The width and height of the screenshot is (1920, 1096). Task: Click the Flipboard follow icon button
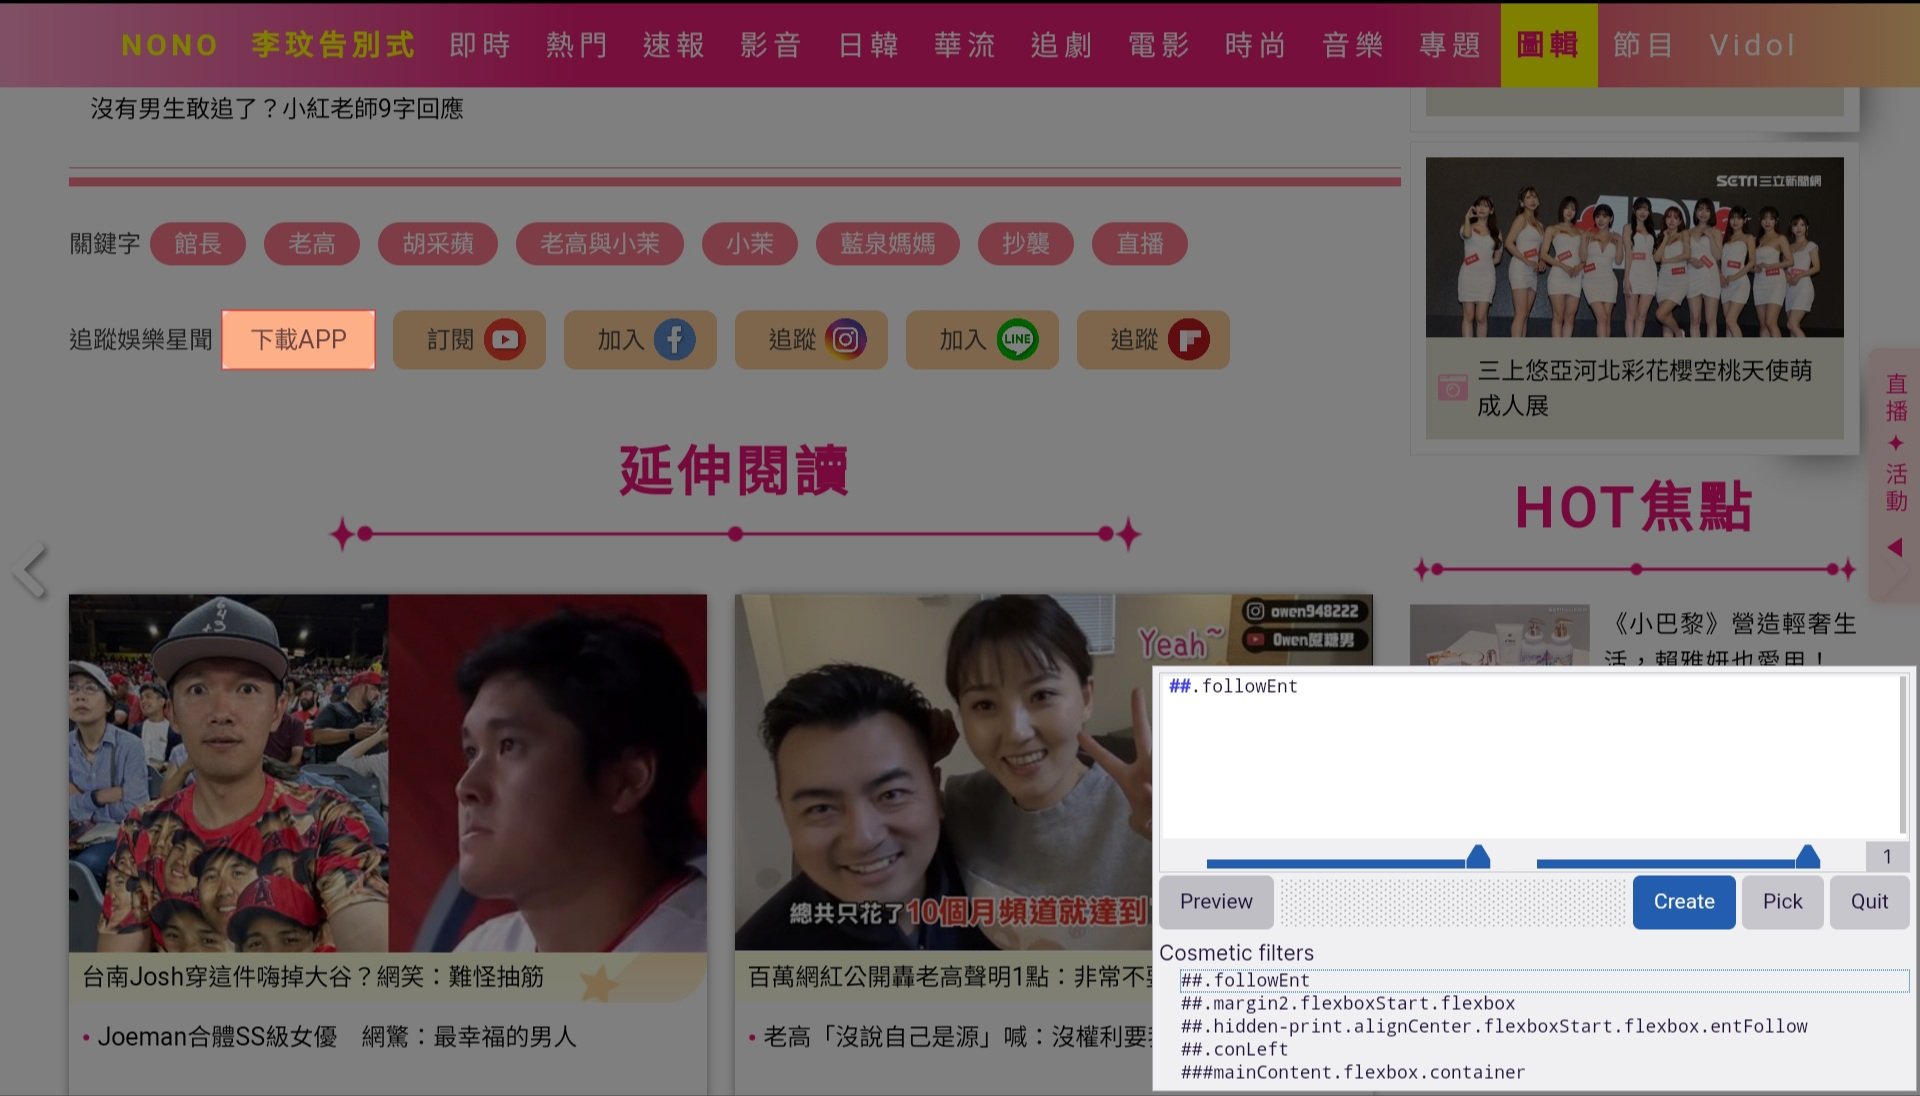[x=1188, y=340]
